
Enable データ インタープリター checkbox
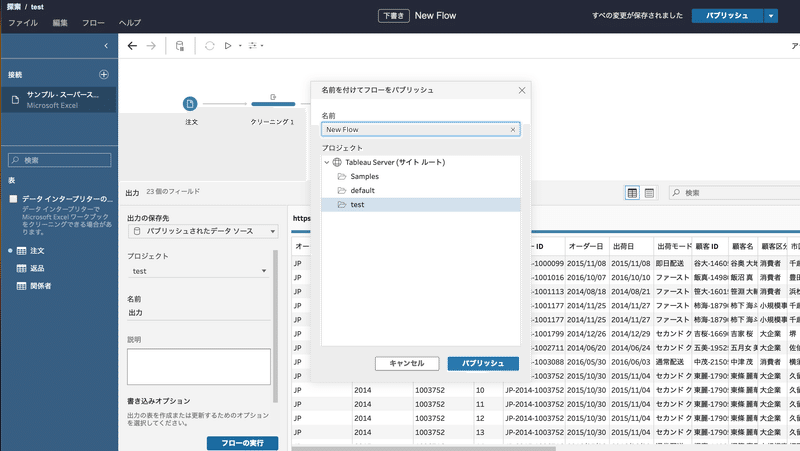click(13, 199)
